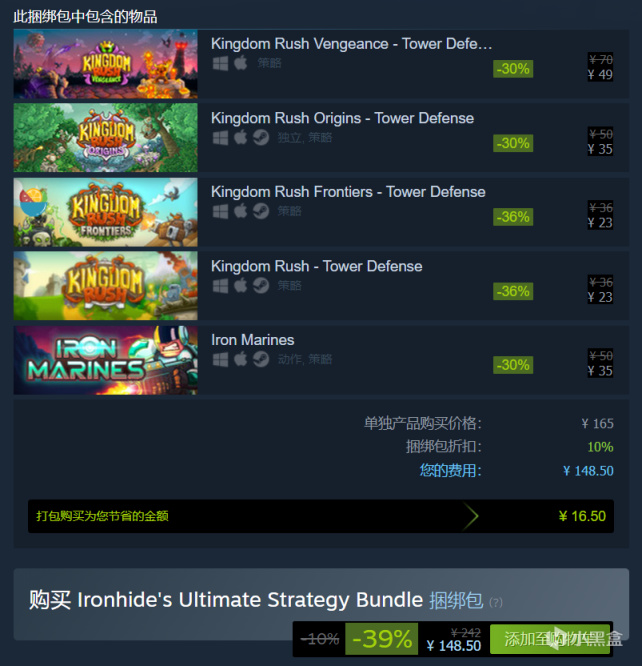Click Apple icon under Kingdom Rush Vengeance
Image resolution: width=642 pixels, height=666 pixels.
click(240, 63)
